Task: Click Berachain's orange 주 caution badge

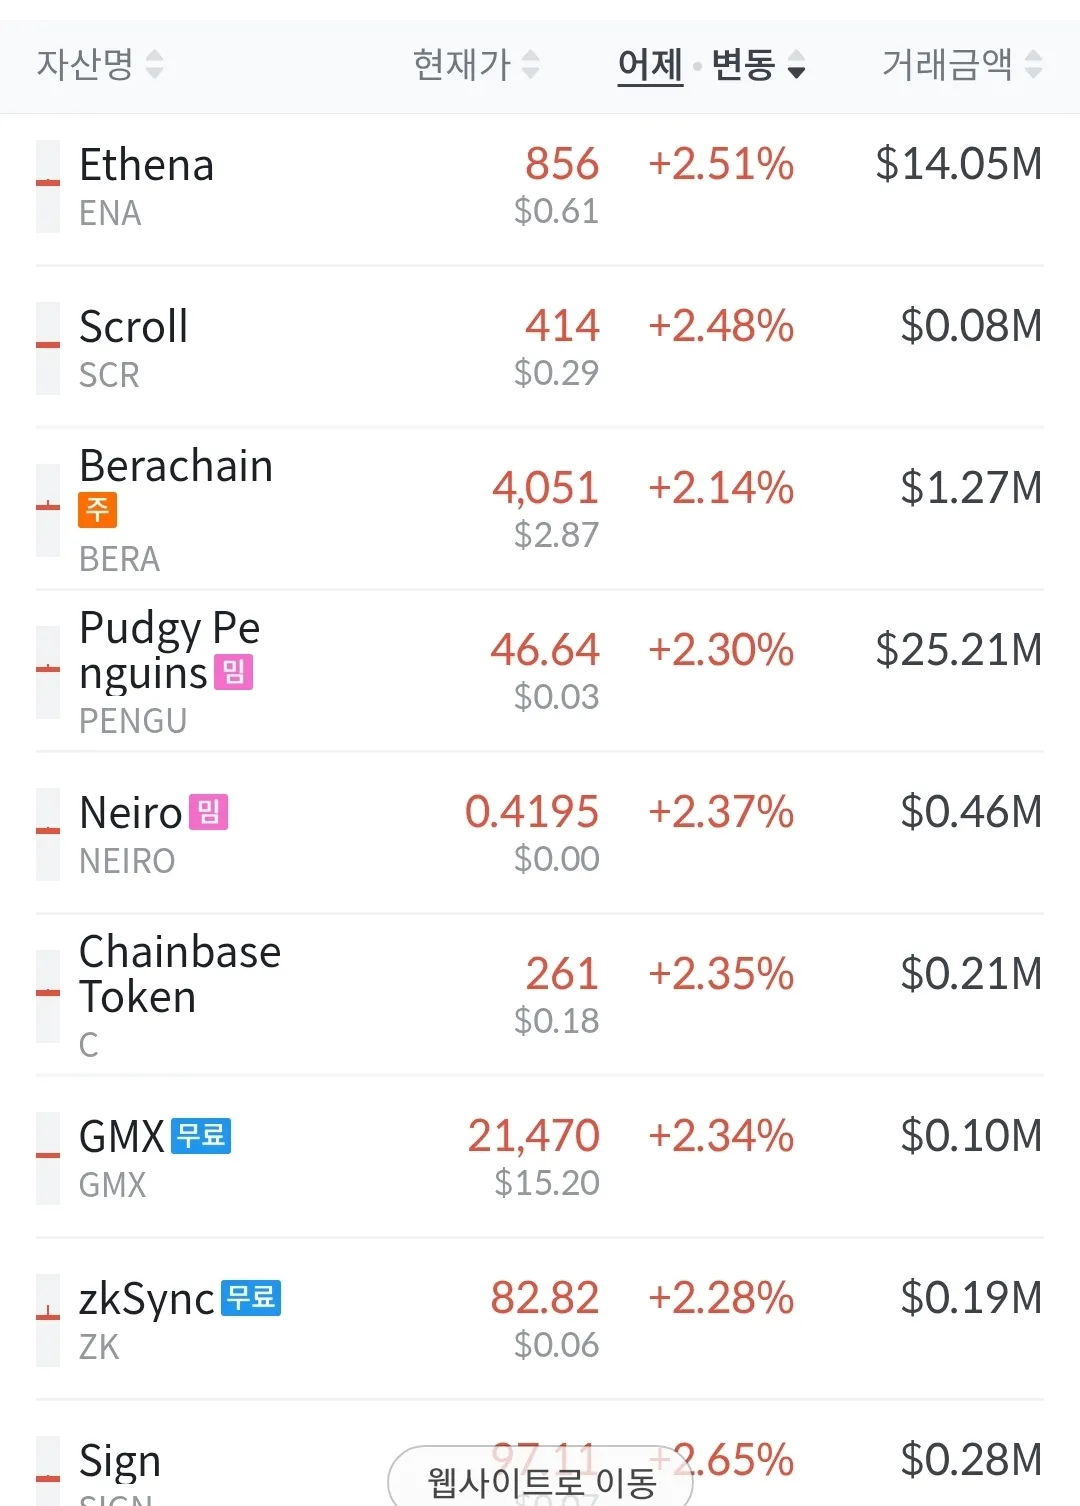Action: point(97,510)
